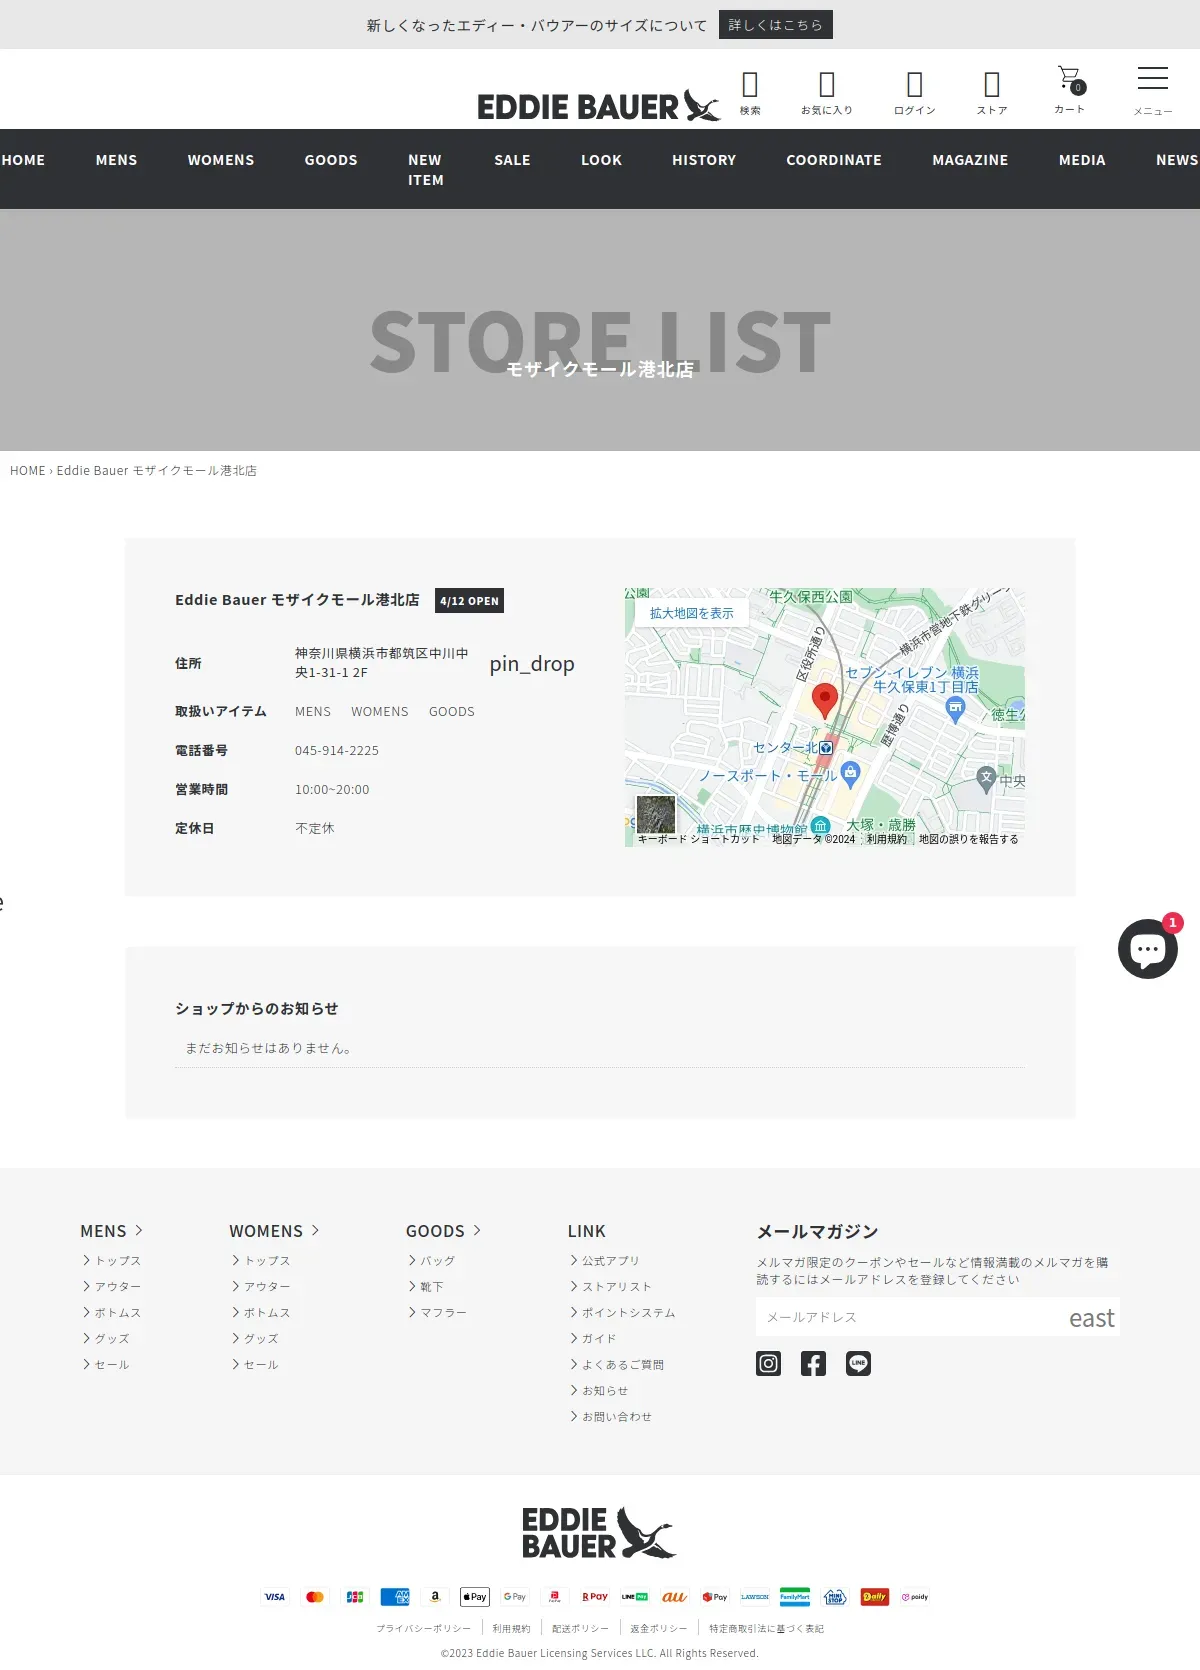
Task: Select HOME in navigation bar
Action: click(x=23, y=160)
